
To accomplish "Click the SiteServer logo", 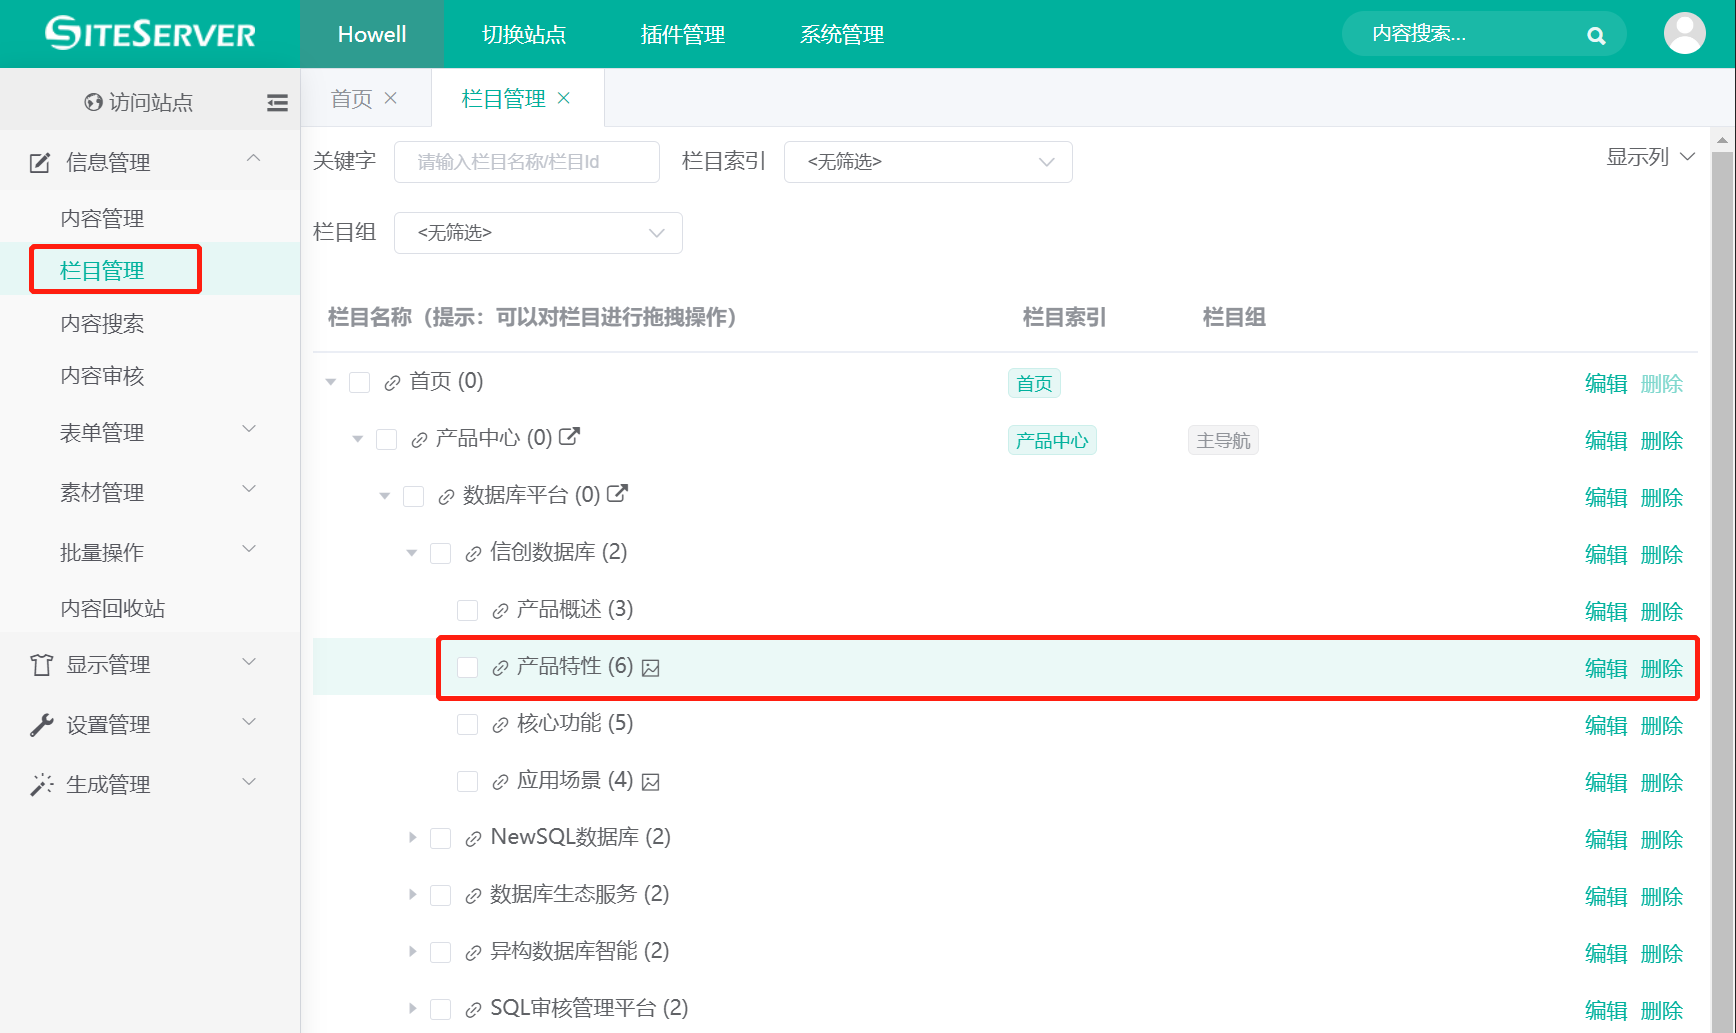I will click(x=150, y=34).
